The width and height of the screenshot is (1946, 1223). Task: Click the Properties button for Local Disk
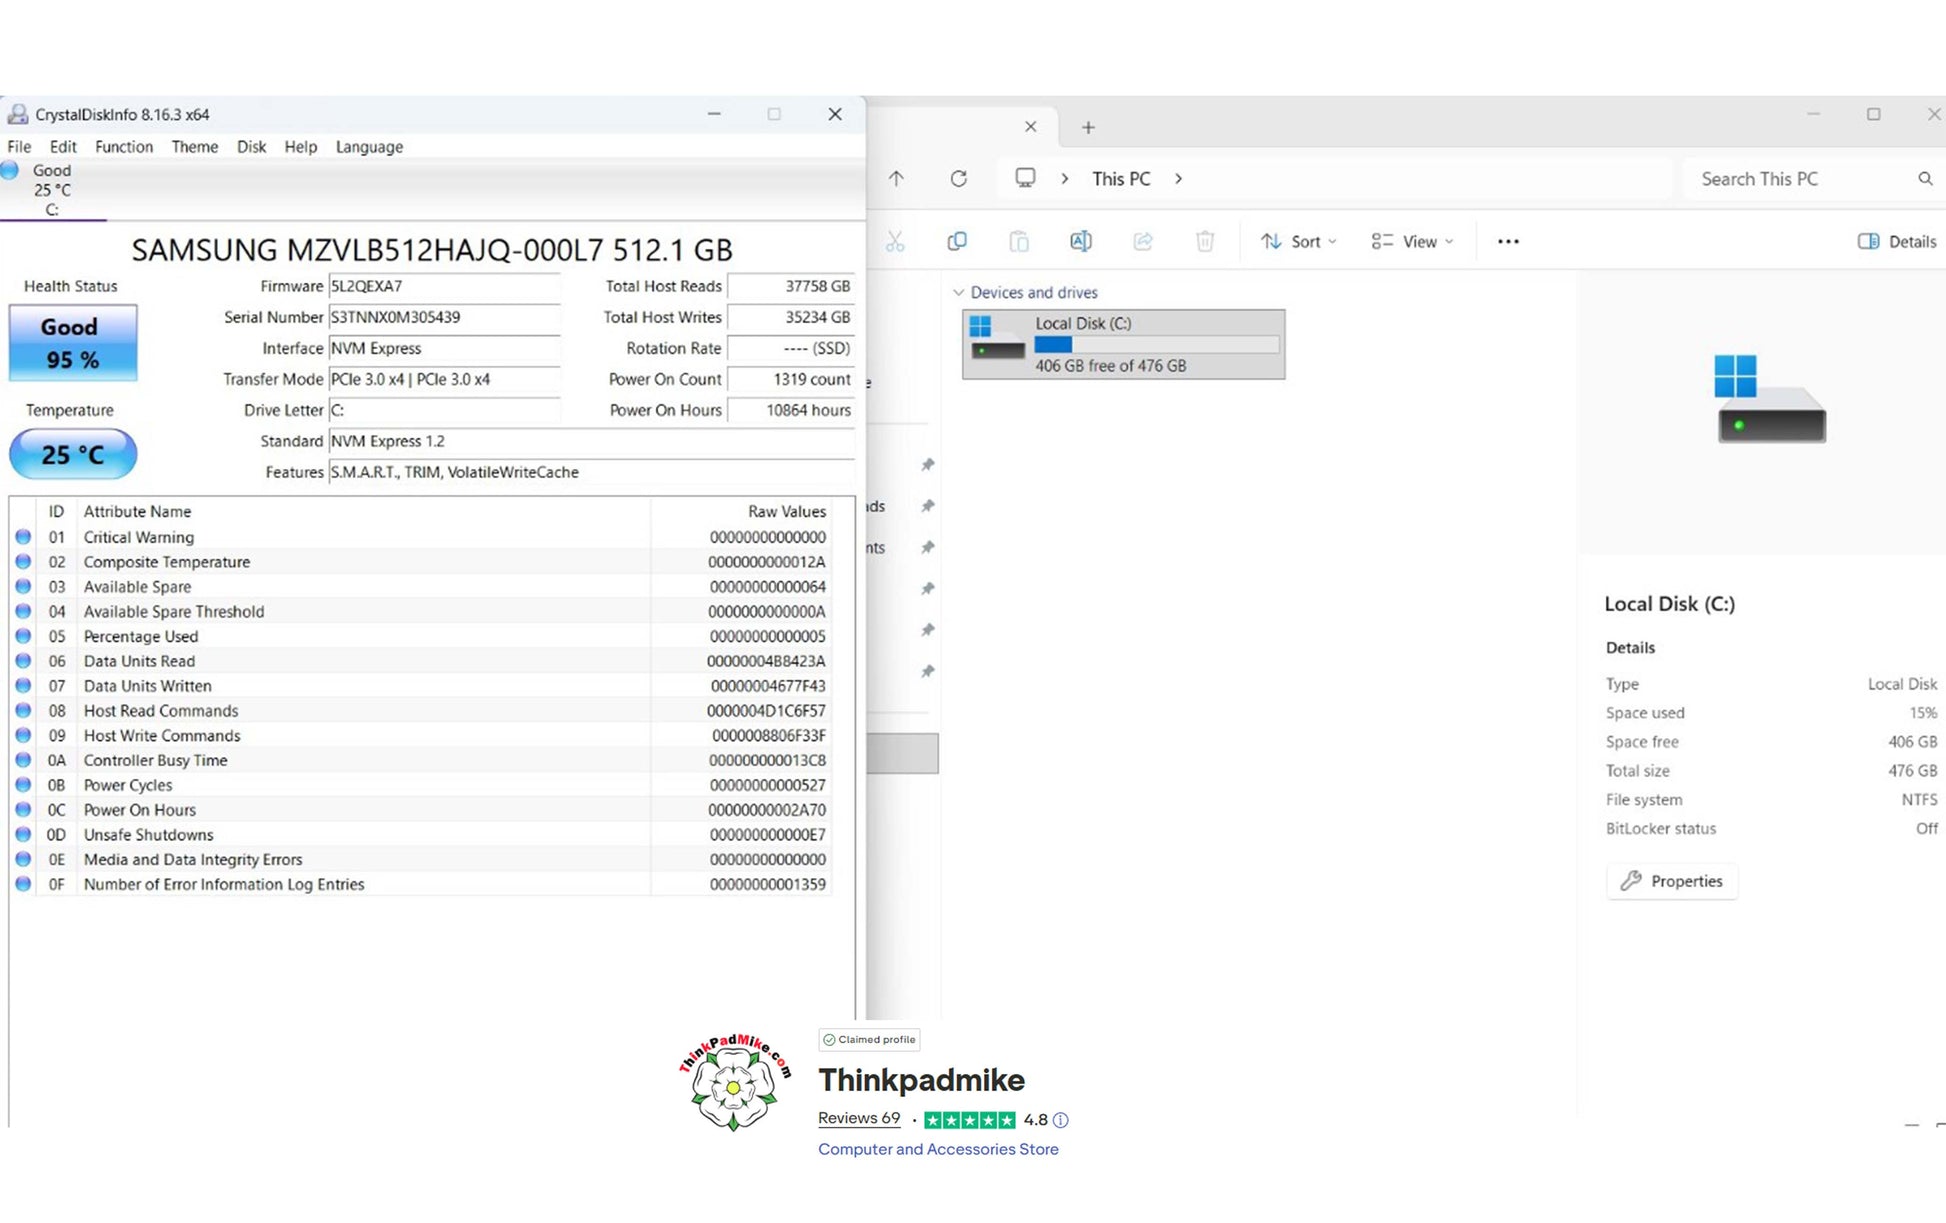[1672, 881]
